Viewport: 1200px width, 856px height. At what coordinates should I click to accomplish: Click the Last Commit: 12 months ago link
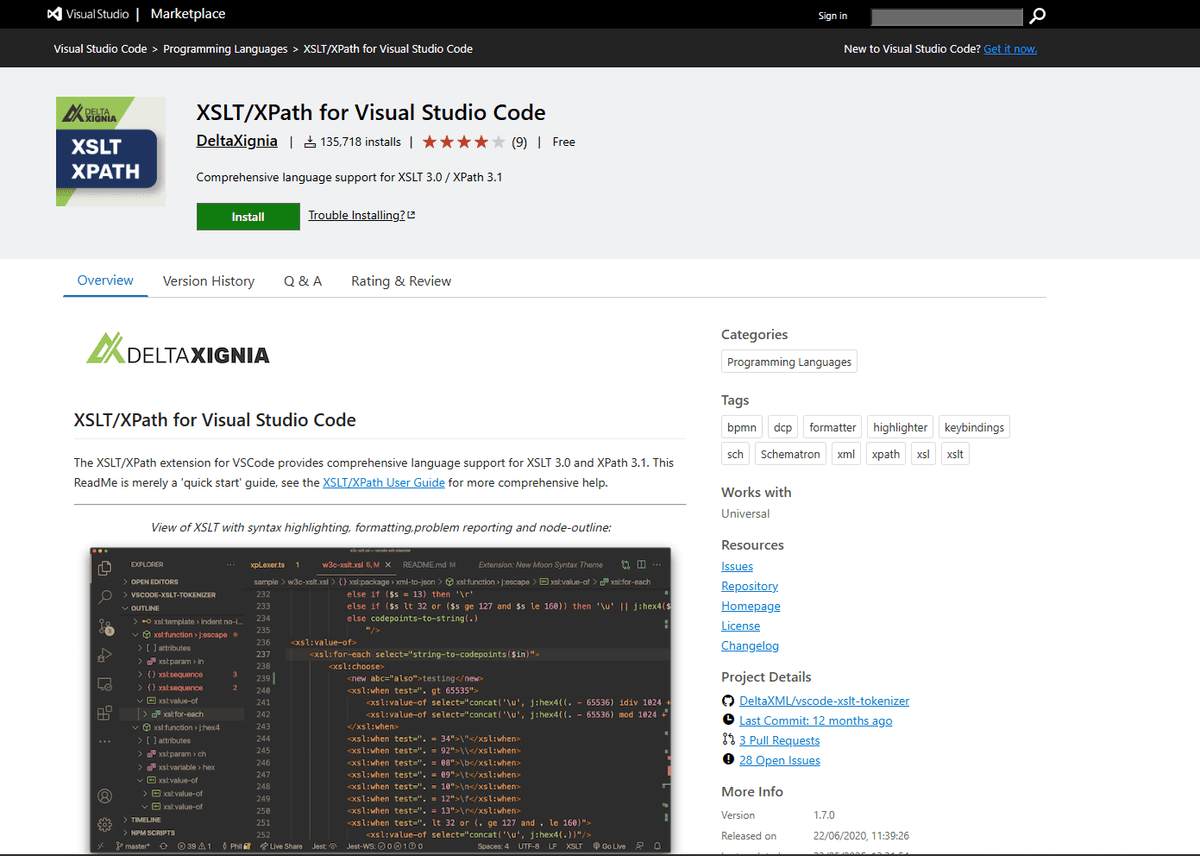click(x=816, y=720)
